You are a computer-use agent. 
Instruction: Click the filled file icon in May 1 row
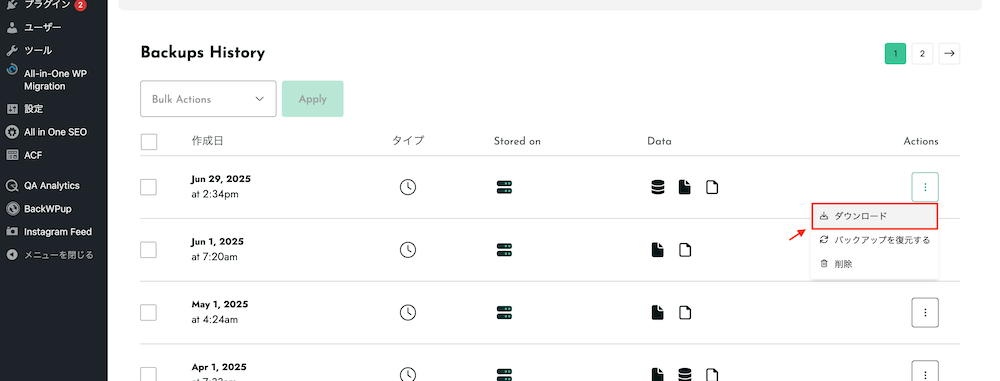point(658,312)
